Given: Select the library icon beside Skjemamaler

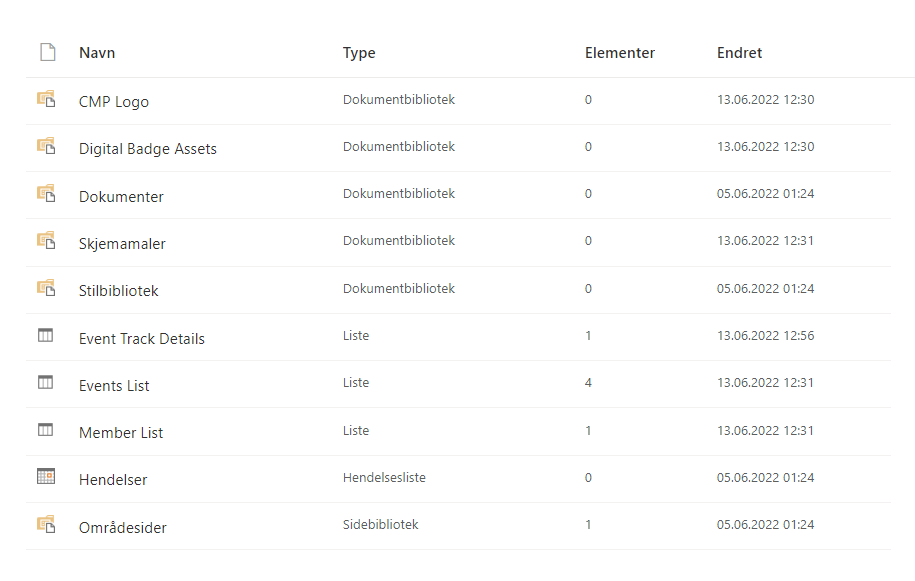Looking at the screenshot, I should (x=46, y=240).
